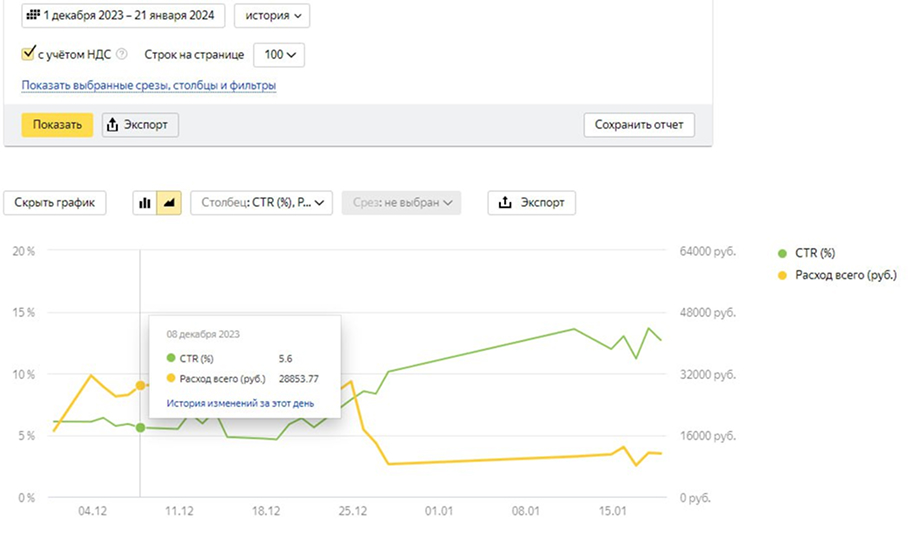Image resolution: width=908 pixels, height=556 pixels.
Task: Toggle the green CTR (%) legend marker
Action: [783, 253]
